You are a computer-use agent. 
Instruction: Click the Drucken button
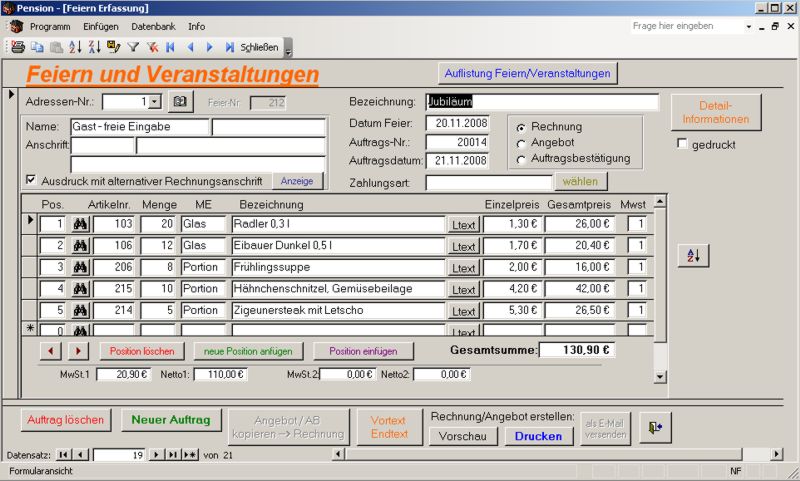point(538,437)
